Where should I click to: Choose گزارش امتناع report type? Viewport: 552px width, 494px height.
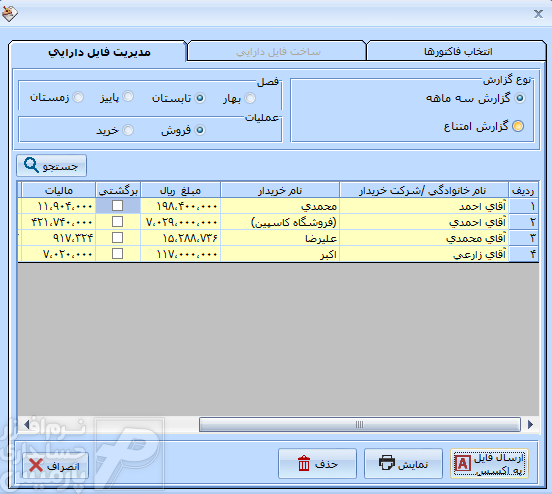pos(518,126)
